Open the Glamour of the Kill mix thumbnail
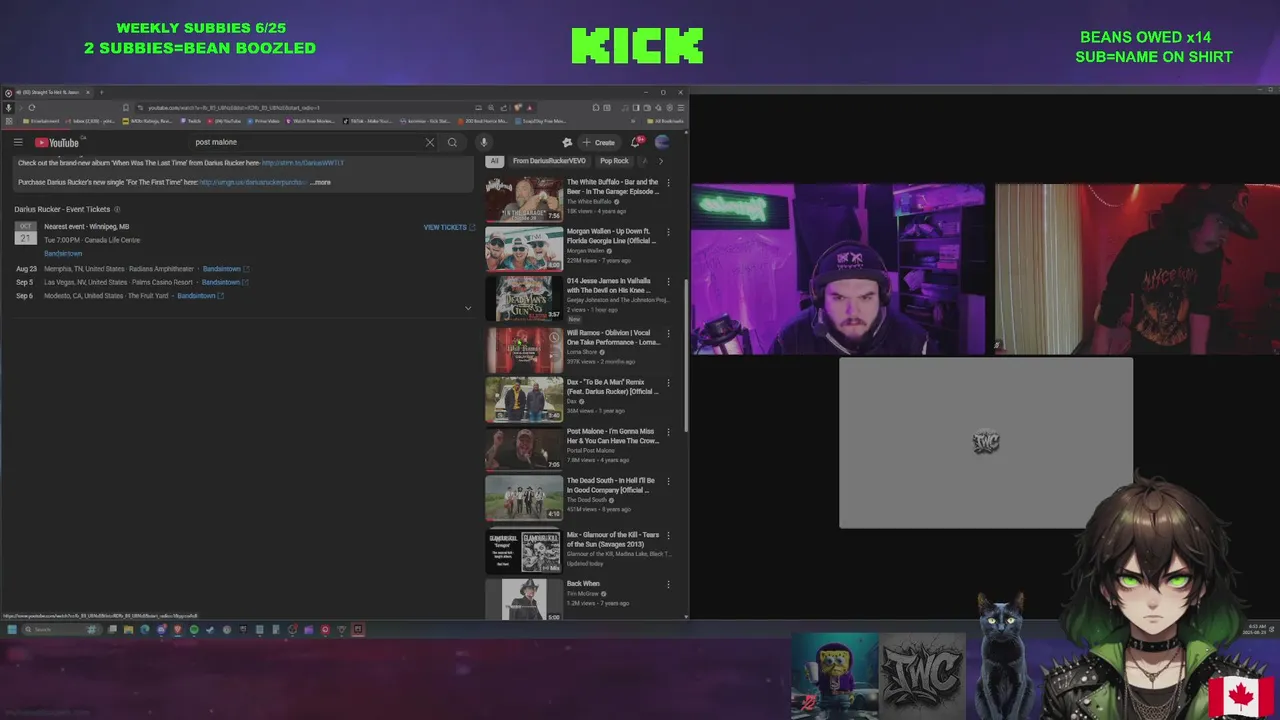This screenshot has width=1280, height=720. pos(524,551)
